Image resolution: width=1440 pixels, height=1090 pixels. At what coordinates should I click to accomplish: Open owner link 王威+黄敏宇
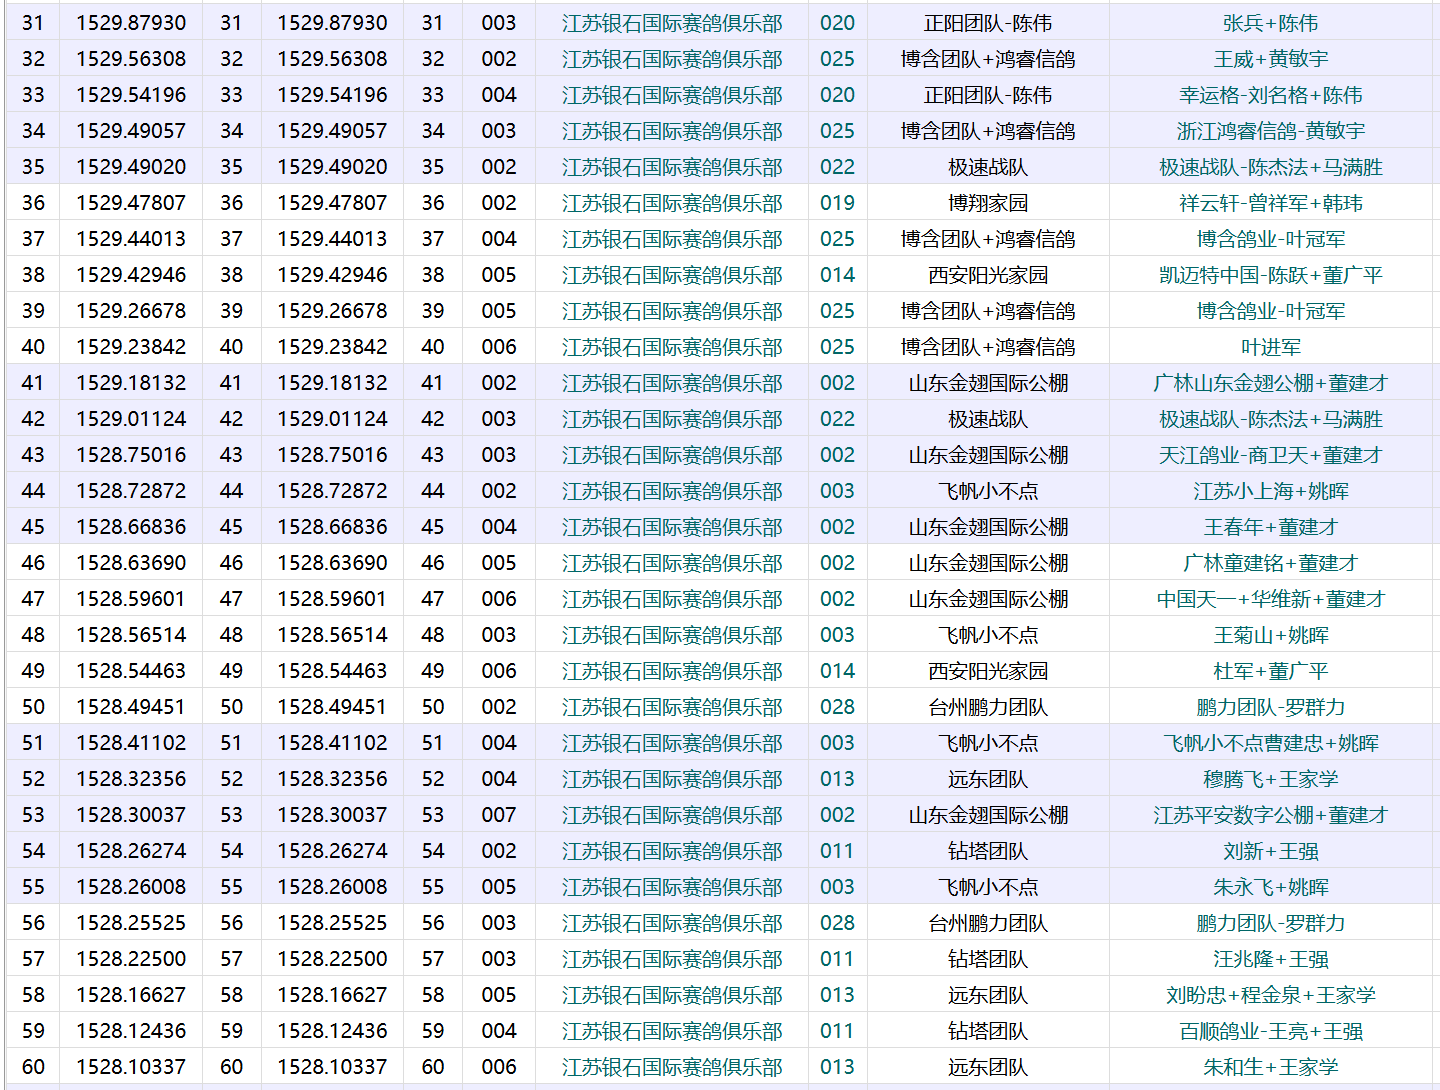point(1270,59)
